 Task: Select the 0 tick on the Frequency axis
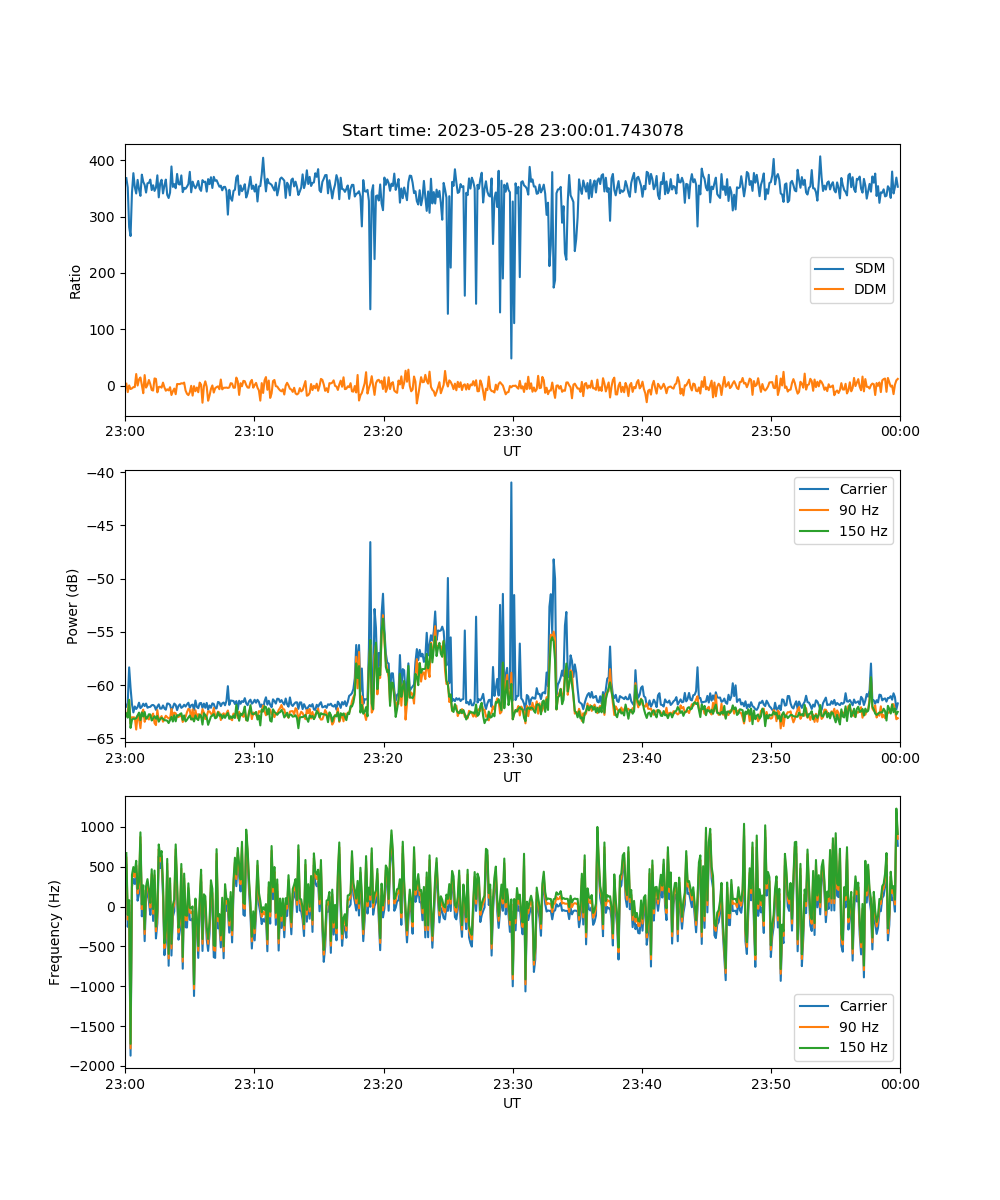click(112, 907)
